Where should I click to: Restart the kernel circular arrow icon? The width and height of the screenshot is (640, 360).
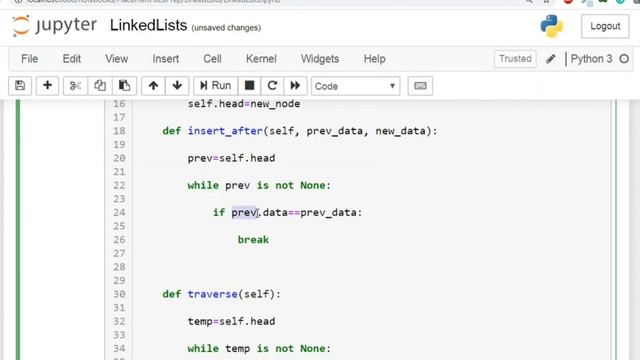(272, 86)
